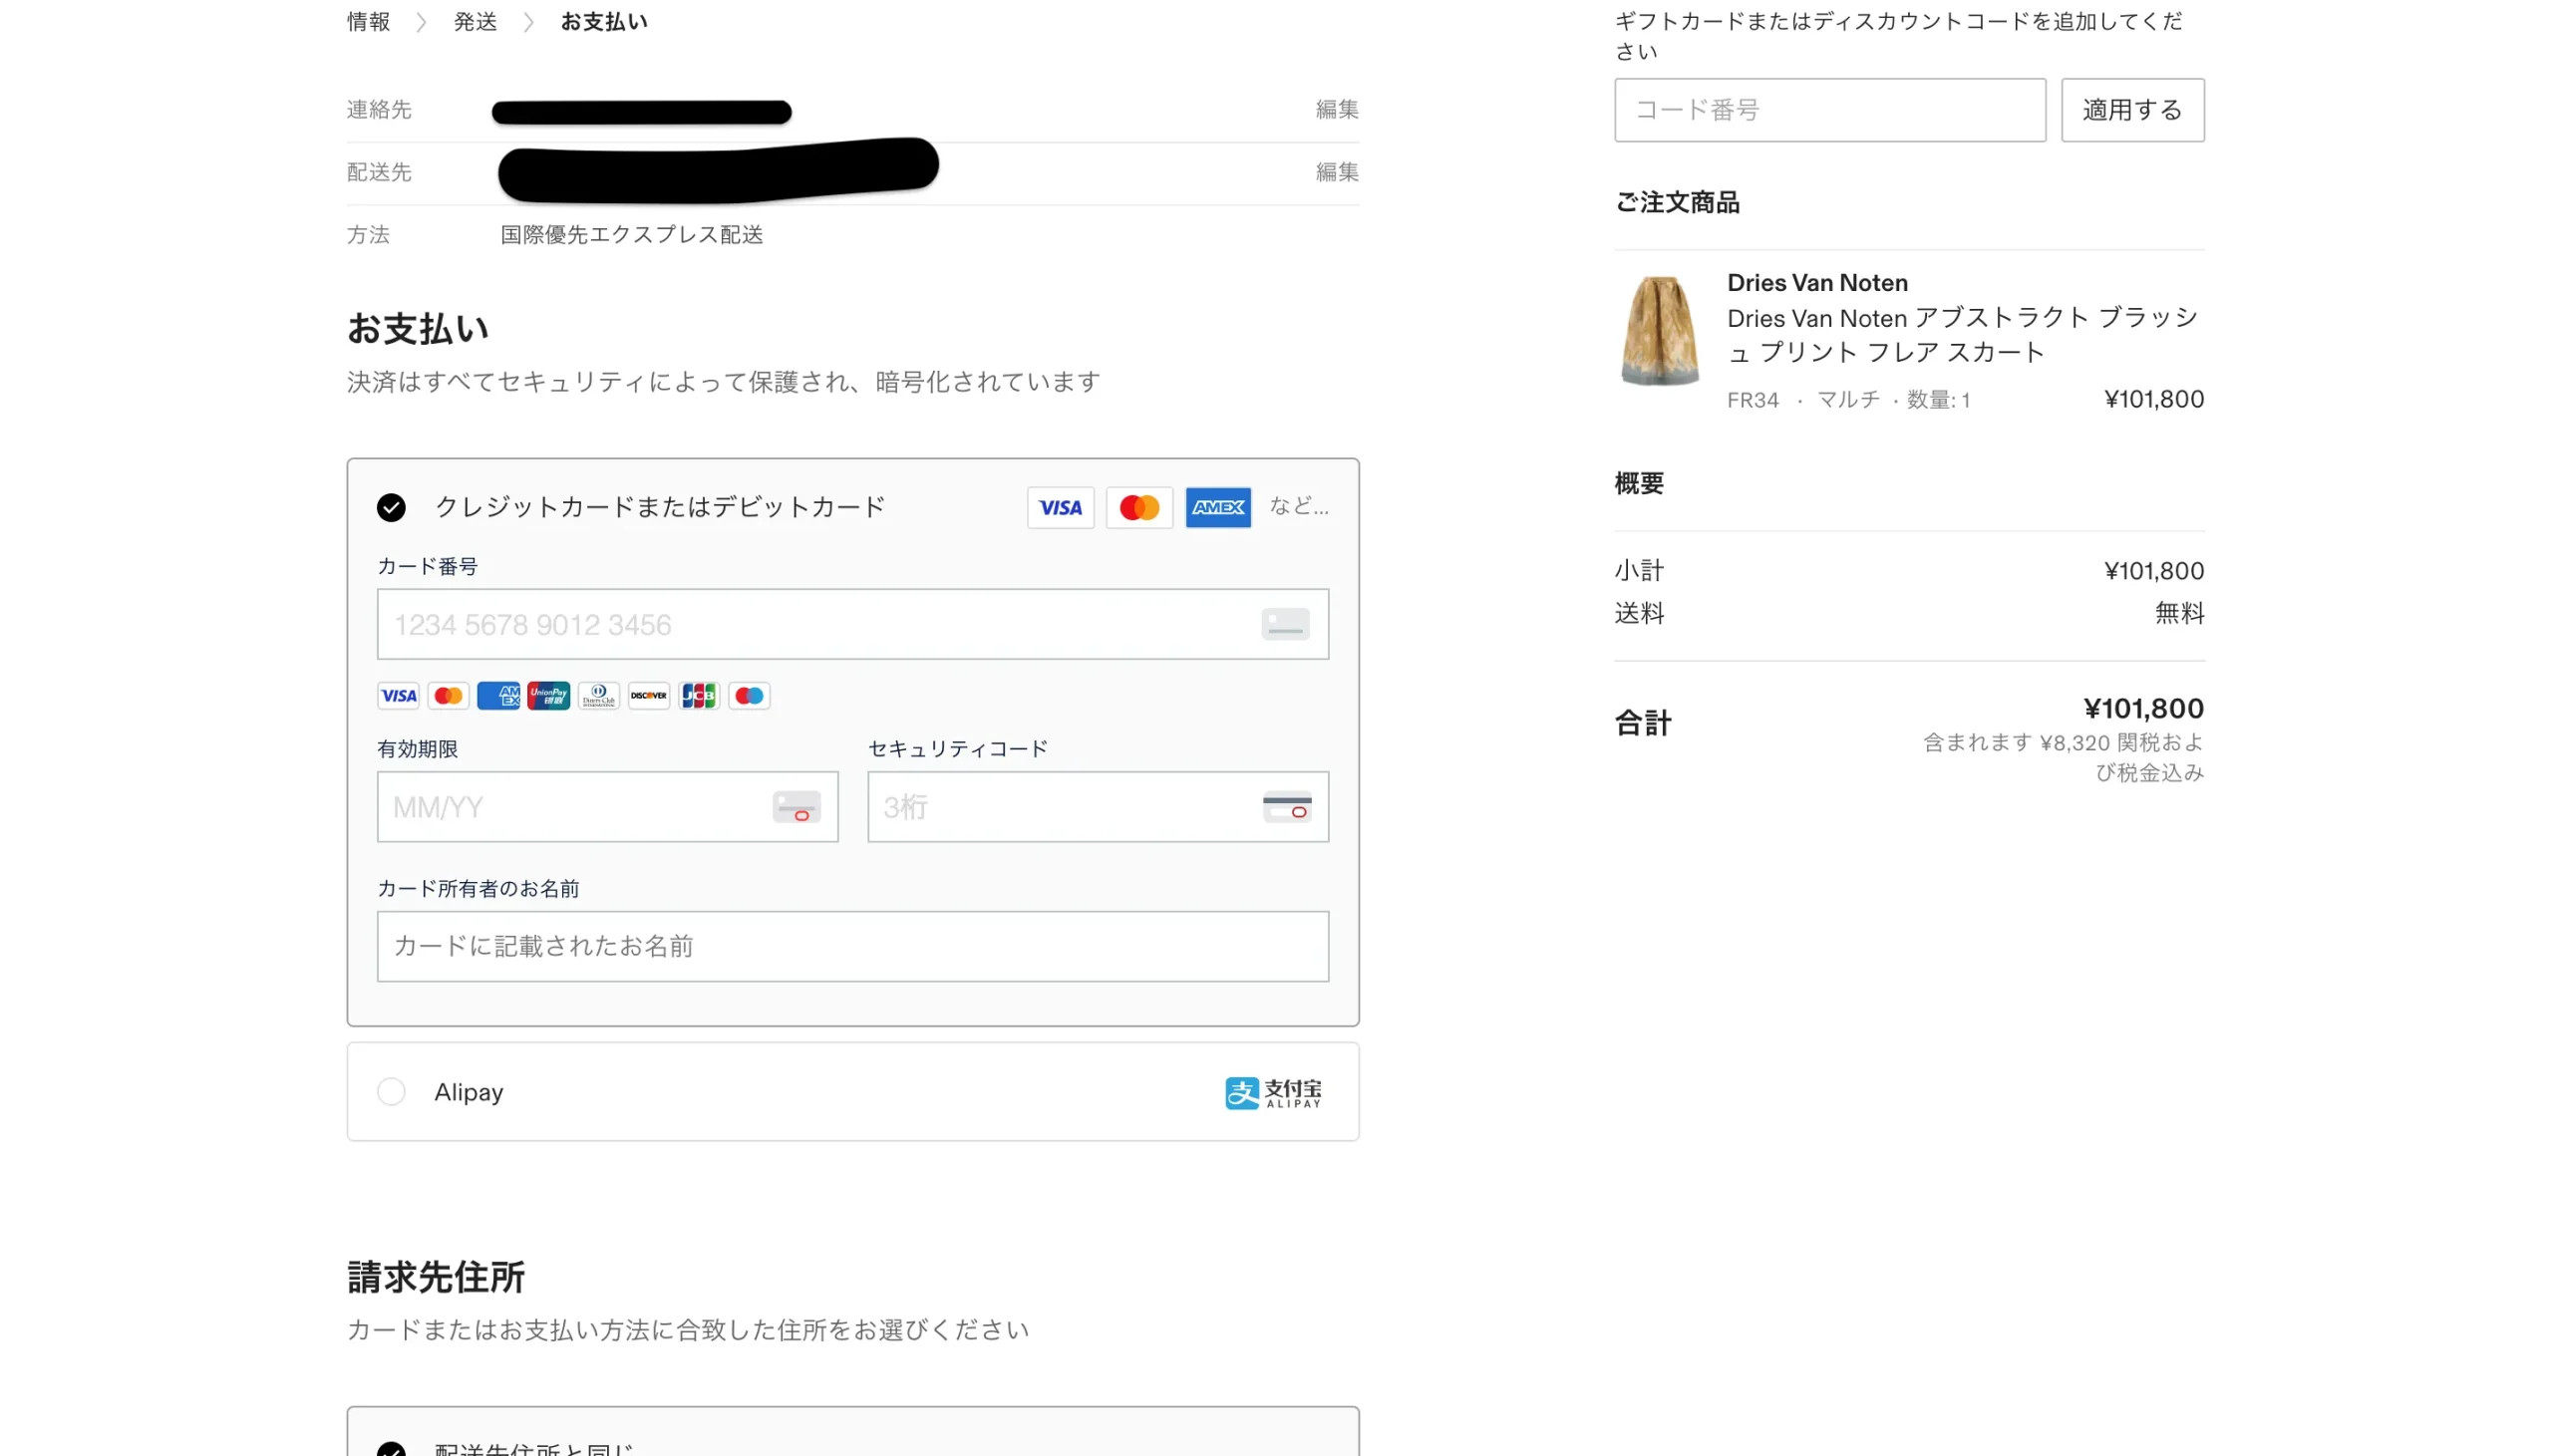
Task: Click the お支払い breadcrumb step
Action: tap(604, 22)
